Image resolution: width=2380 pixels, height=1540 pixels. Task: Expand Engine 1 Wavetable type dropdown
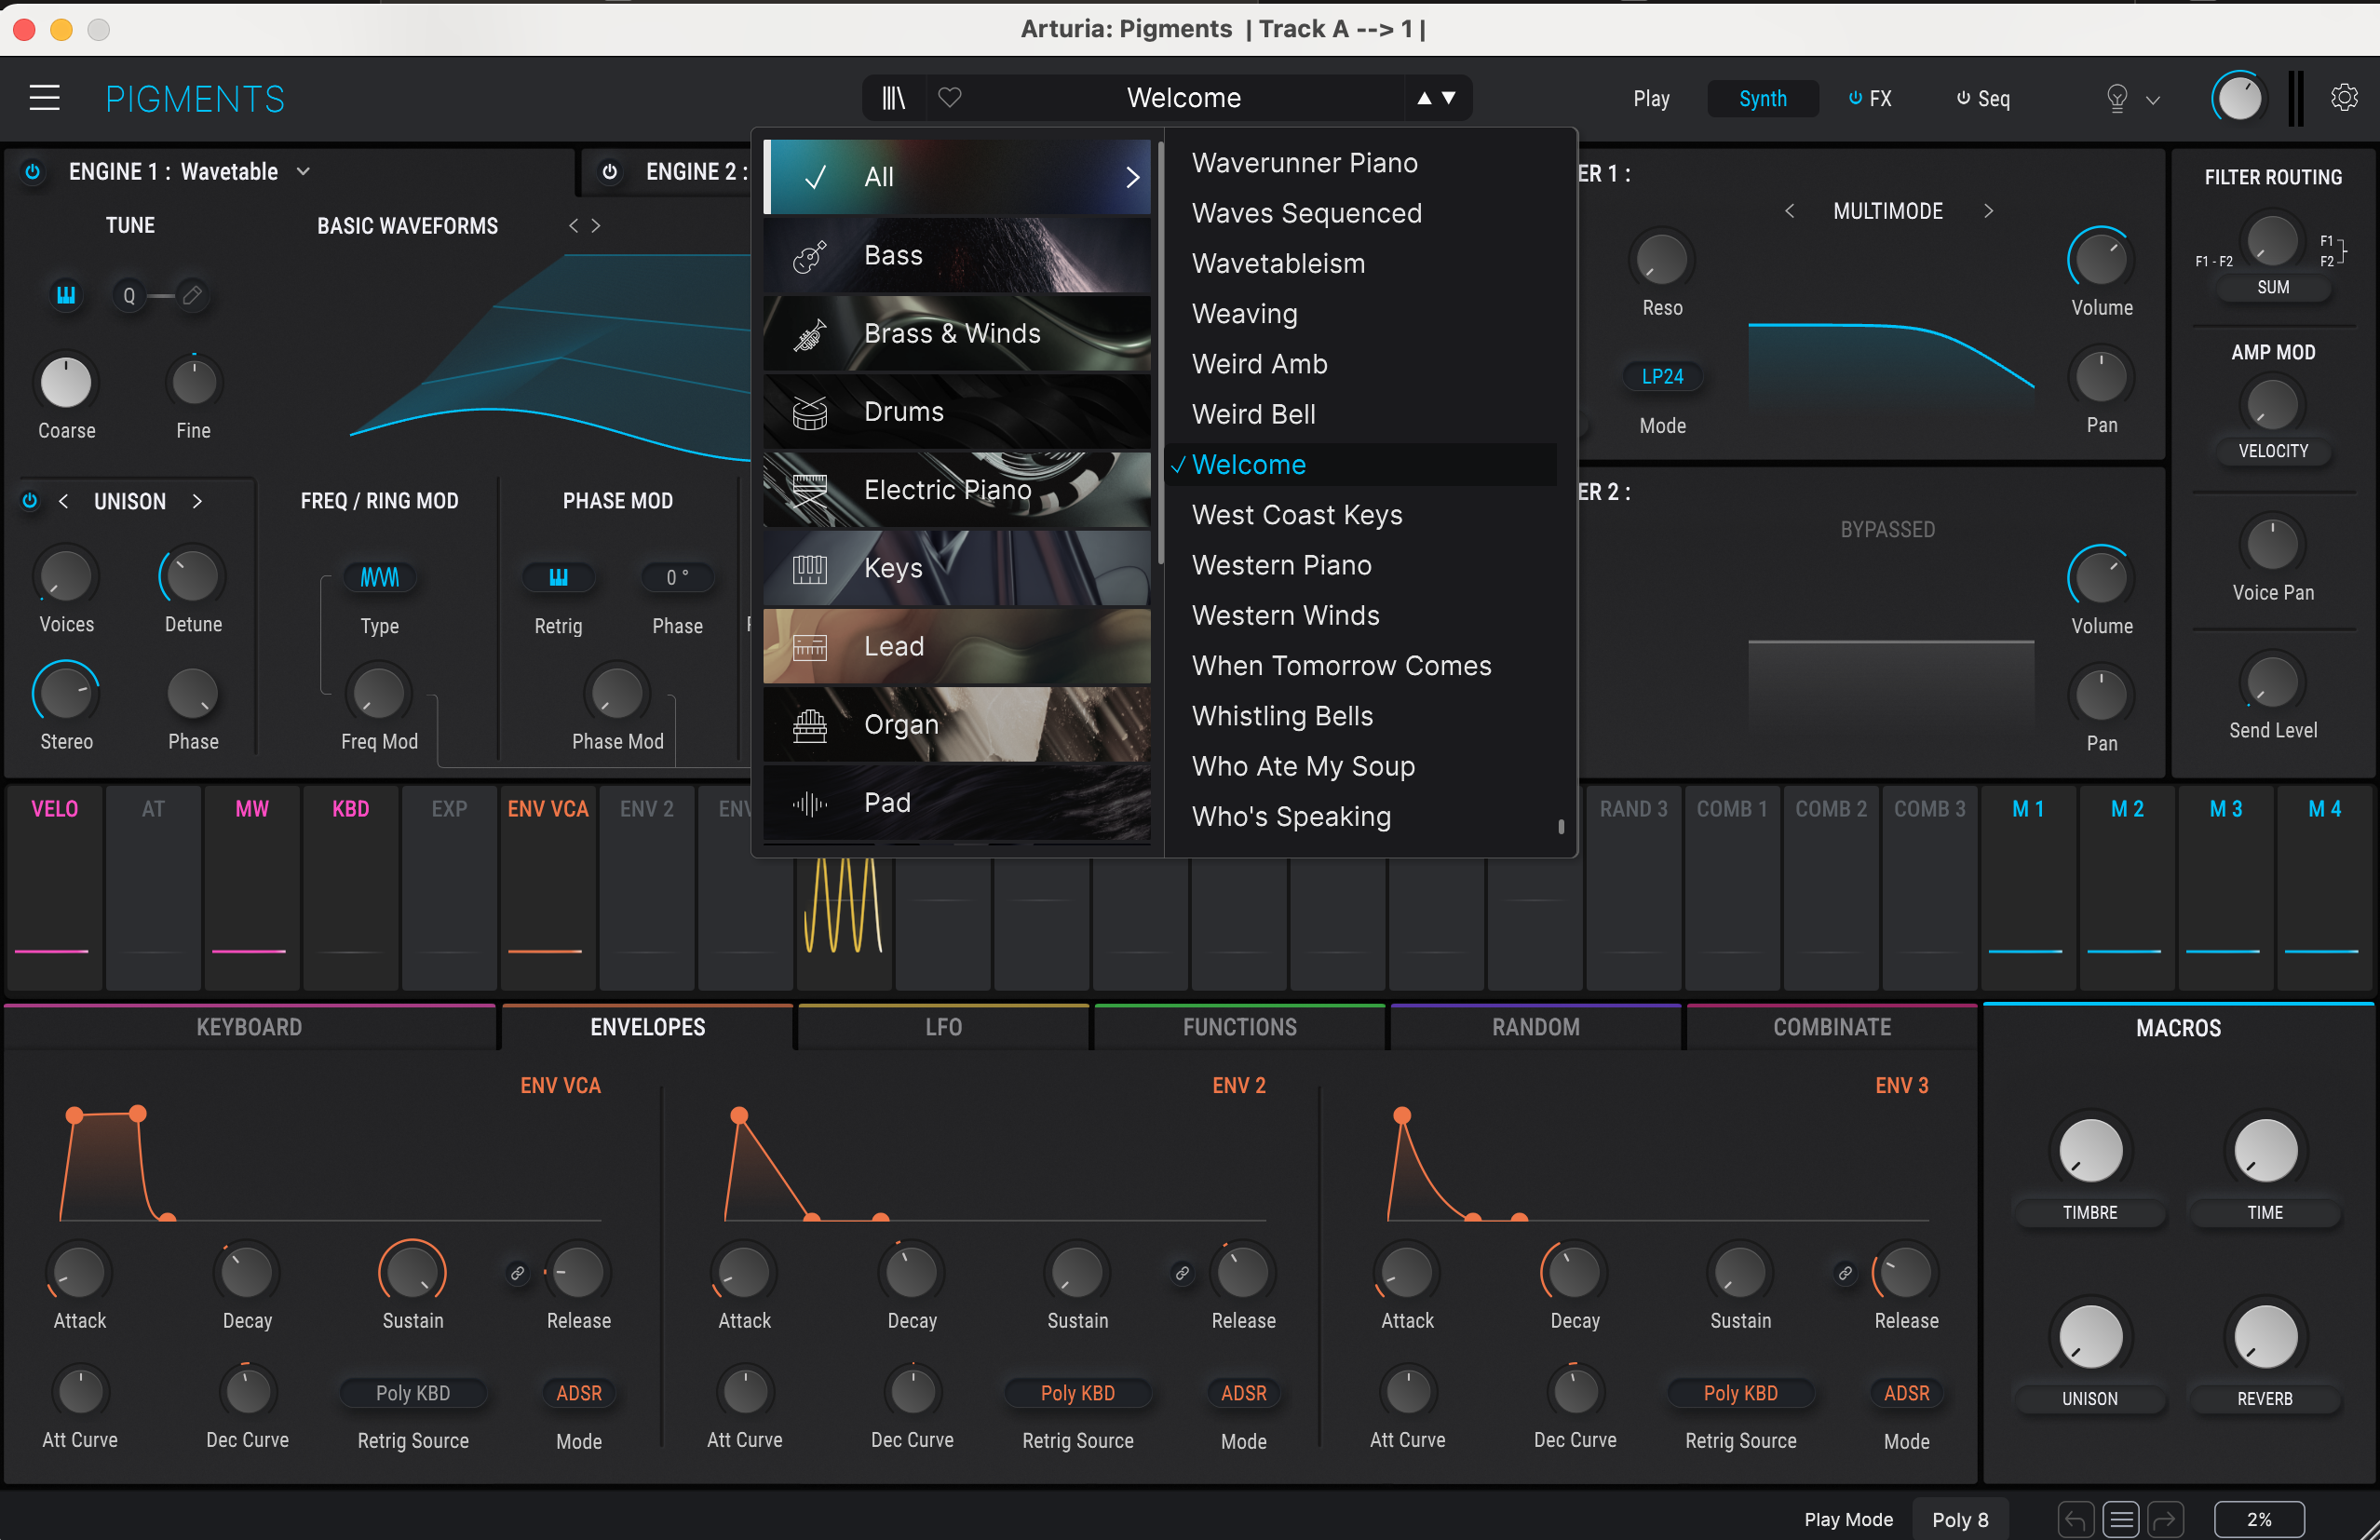[303, 172]
